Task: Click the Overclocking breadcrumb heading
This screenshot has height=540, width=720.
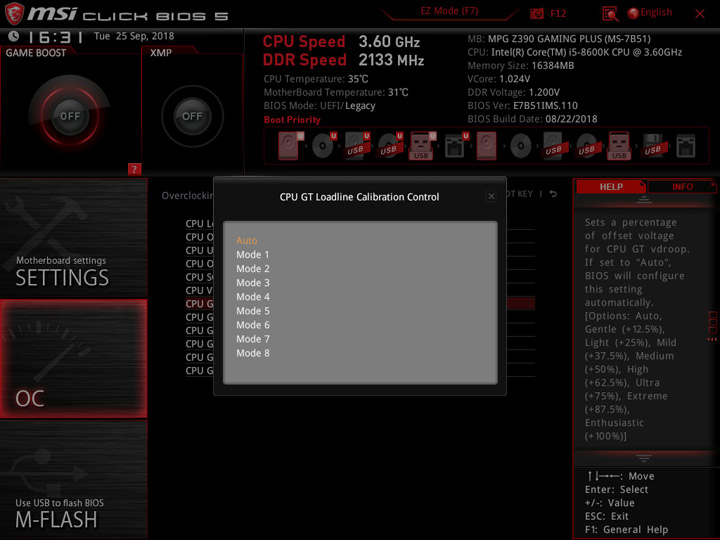Action: click(x=187, y=196)
